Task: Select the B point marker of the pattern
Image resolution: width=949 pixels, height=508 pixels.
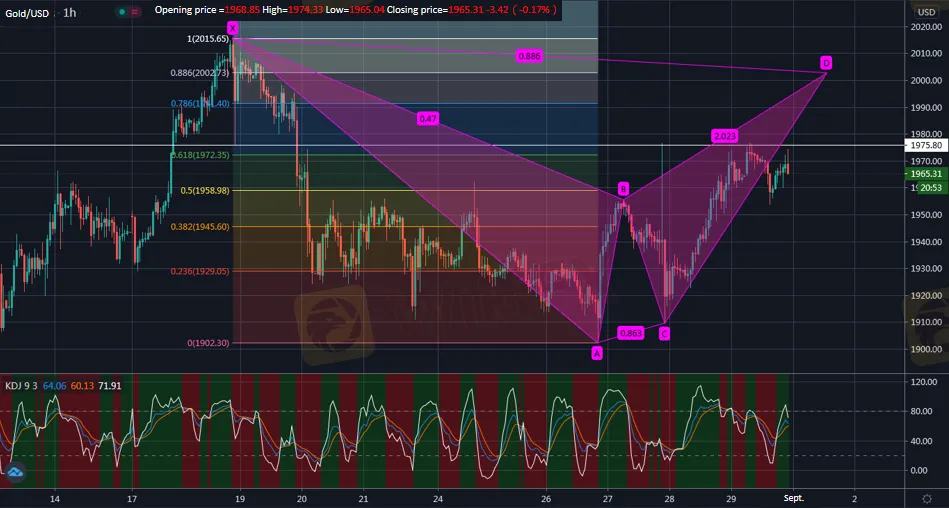Action: 623,190
